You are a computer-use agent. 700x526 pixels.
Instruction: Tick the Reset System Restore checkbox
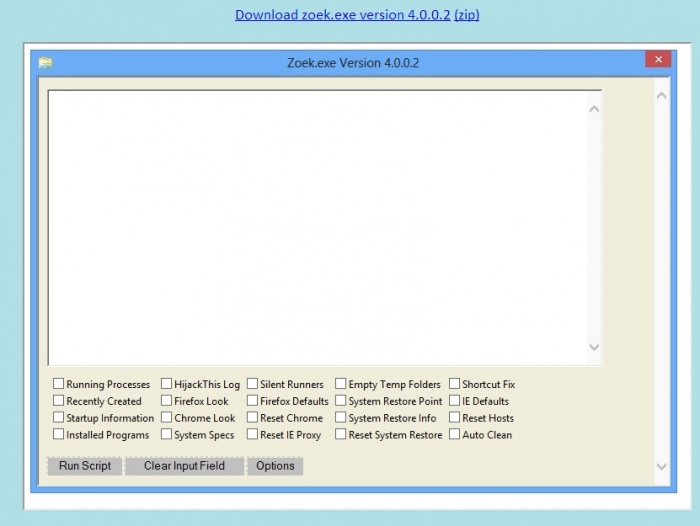(341, 434)
